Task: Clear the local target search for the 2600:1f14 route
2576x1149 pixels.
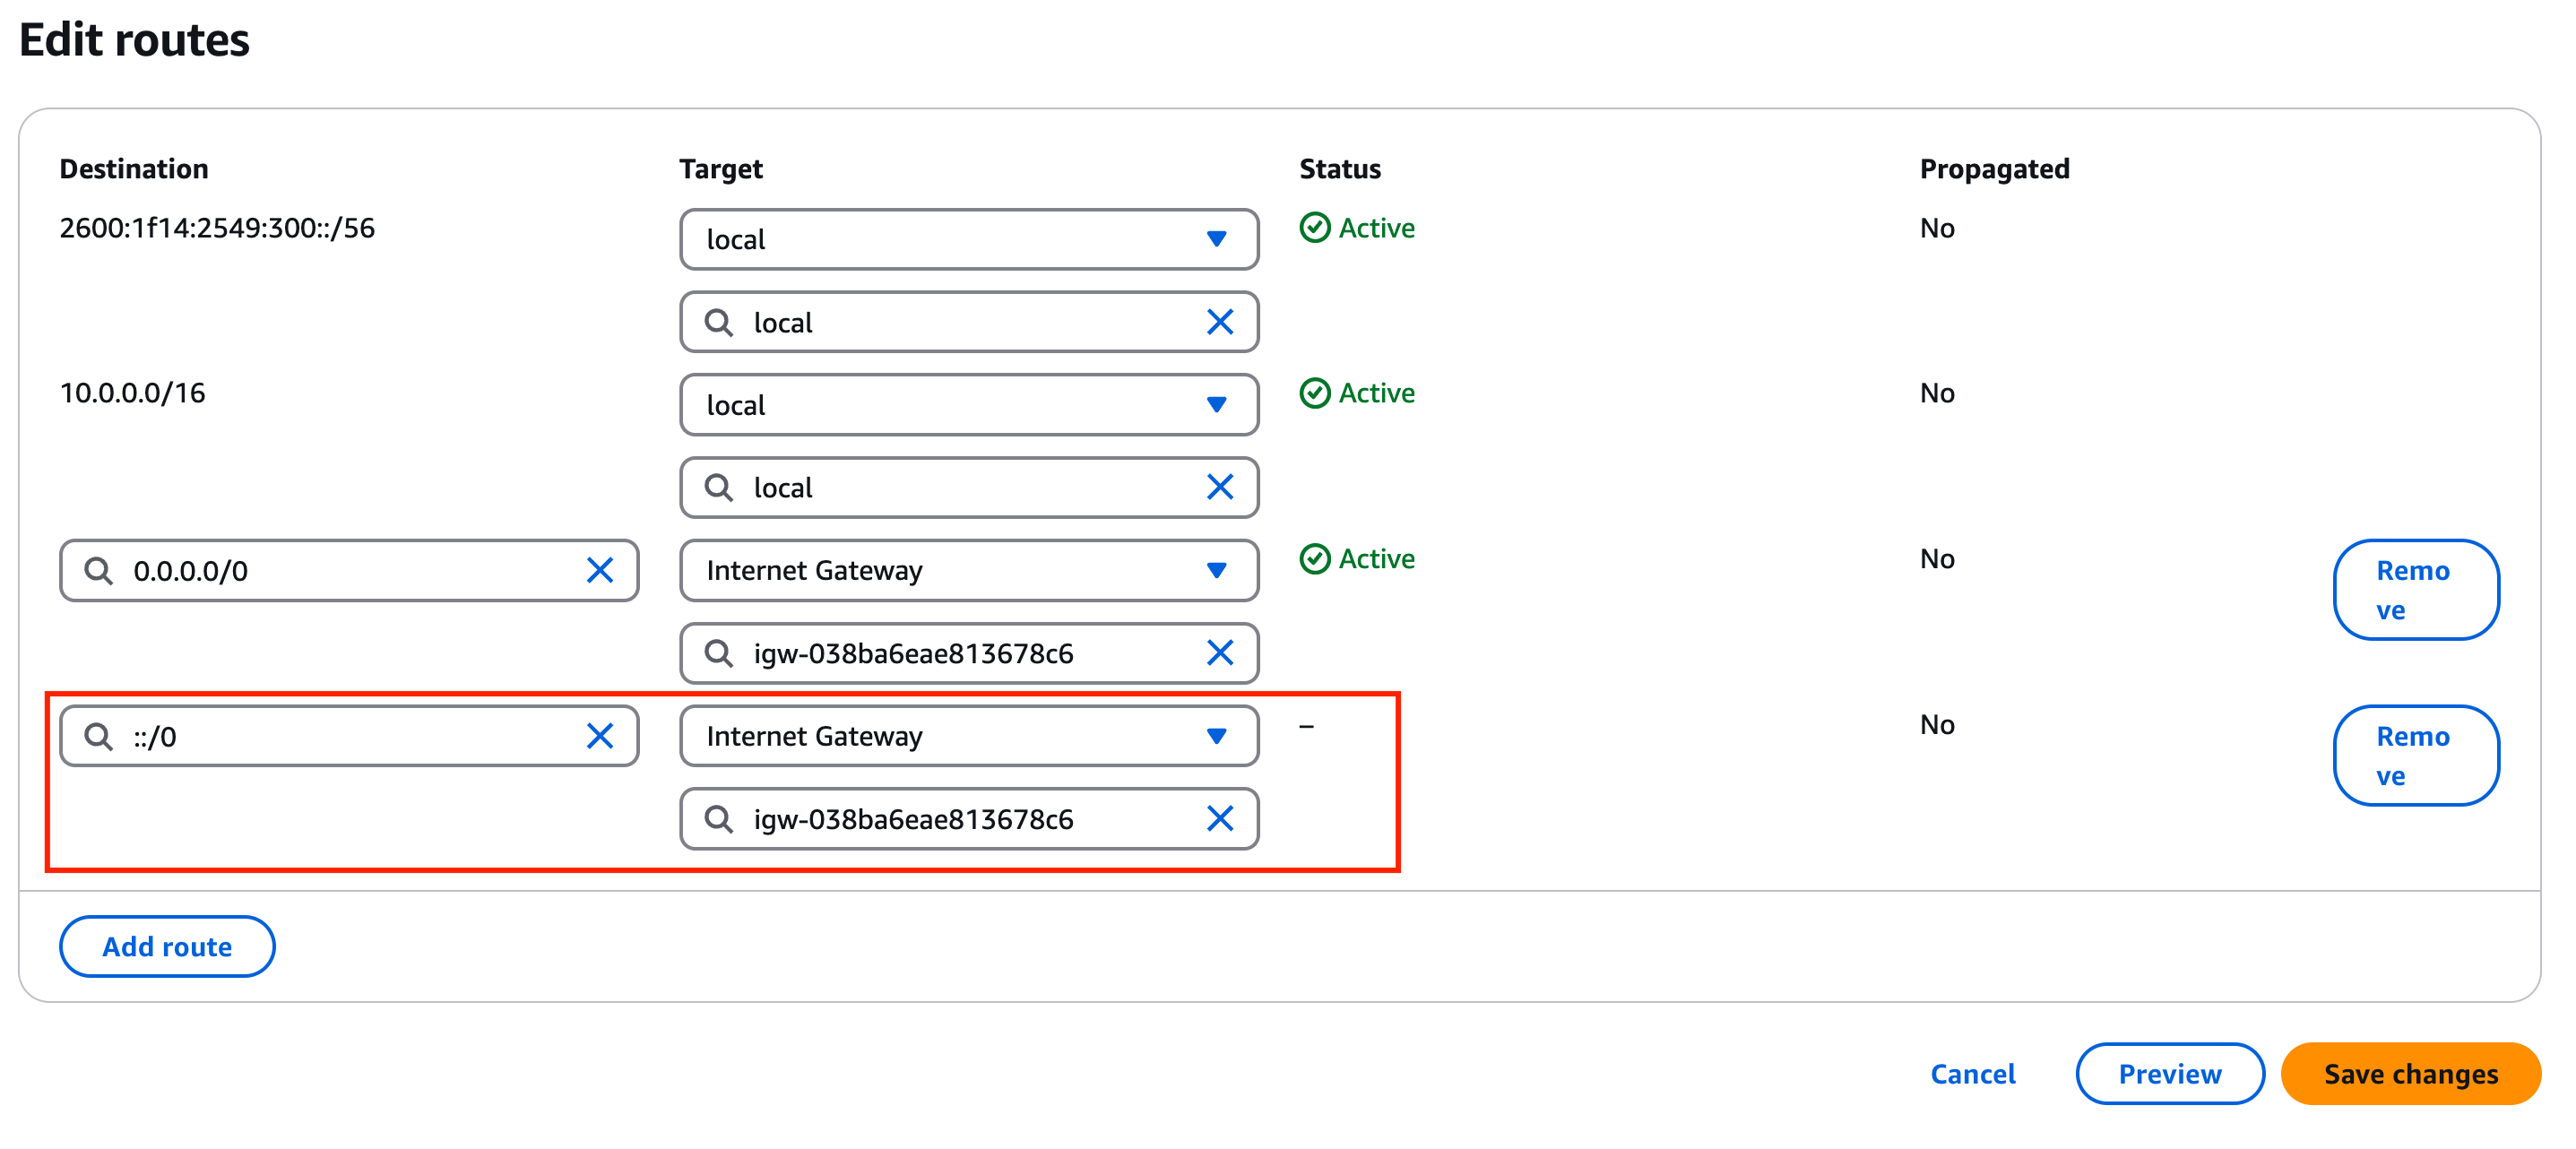Action: (1219, 322)
